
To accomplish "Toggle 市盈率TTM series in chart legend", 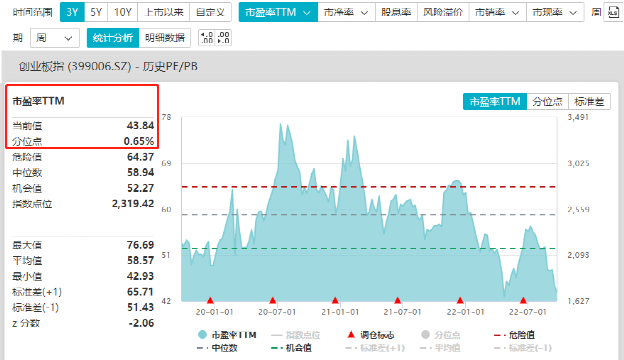I will tap(227, 335).
